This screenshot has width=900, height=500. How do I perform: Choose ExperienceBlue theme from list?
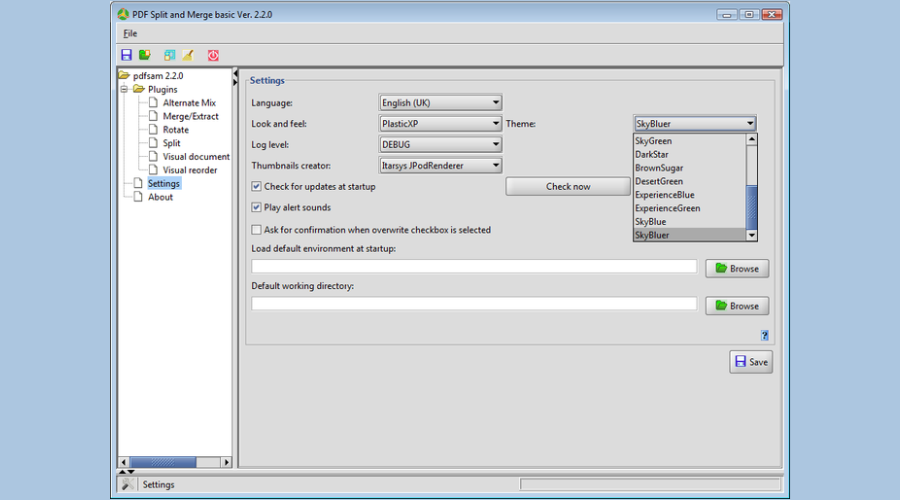[x=689, y=195]
